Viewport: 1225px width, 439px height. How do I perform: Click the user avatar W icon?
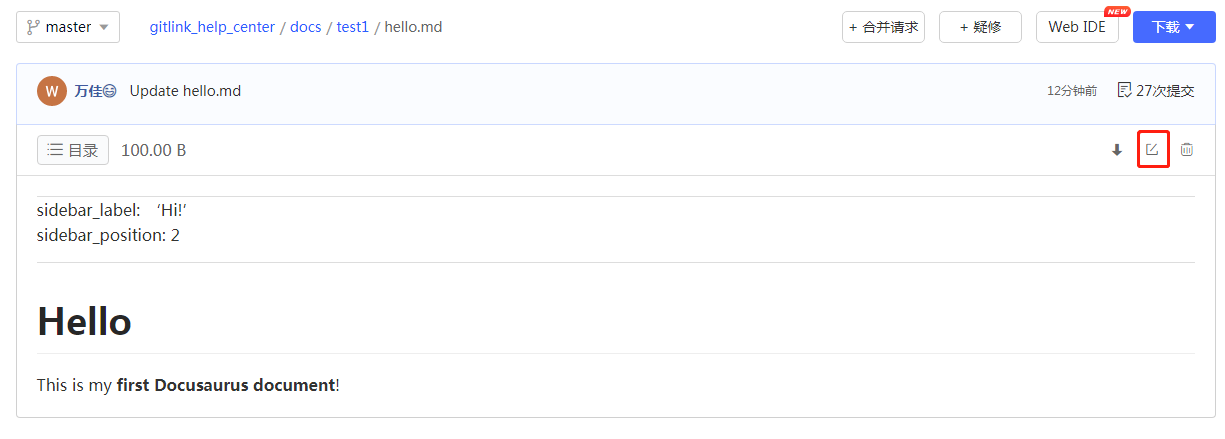pyautogui.click(x=52, y=91)
